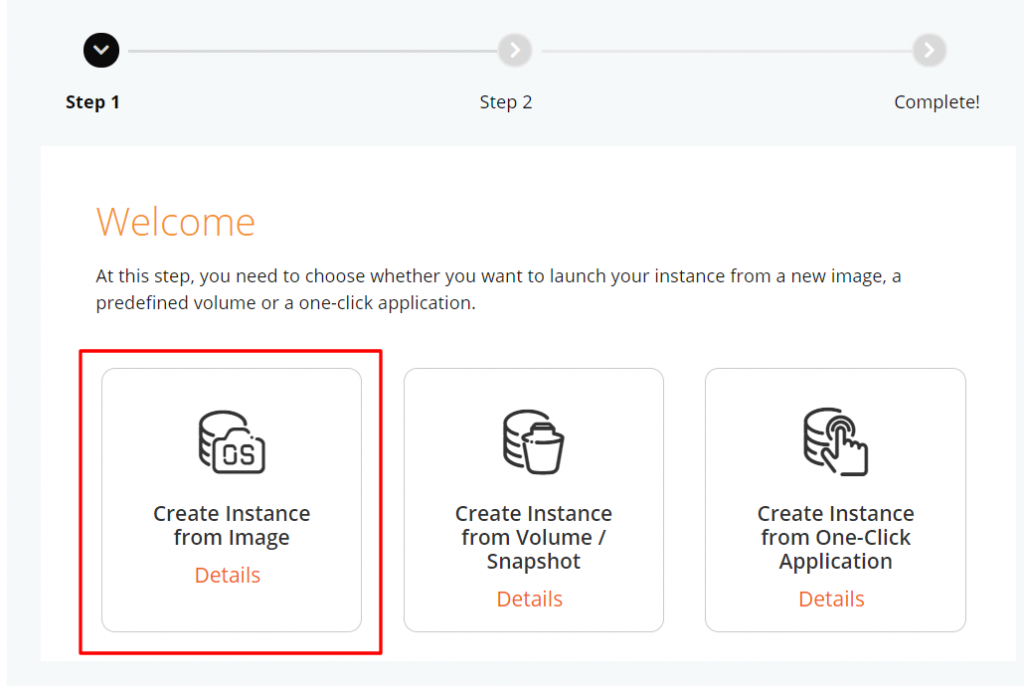
Task: Click the Welcome heading
Action: 176,222
